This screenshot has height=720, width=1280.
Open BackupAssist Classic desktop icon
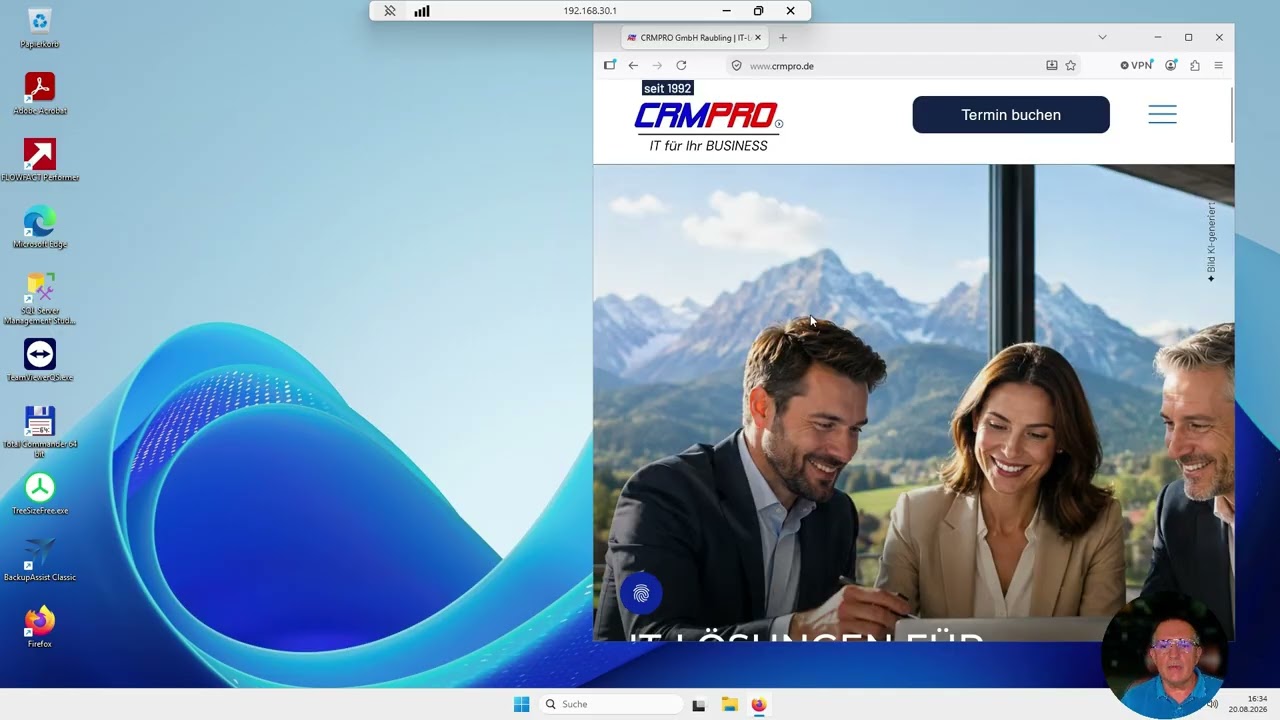(40, 560)
